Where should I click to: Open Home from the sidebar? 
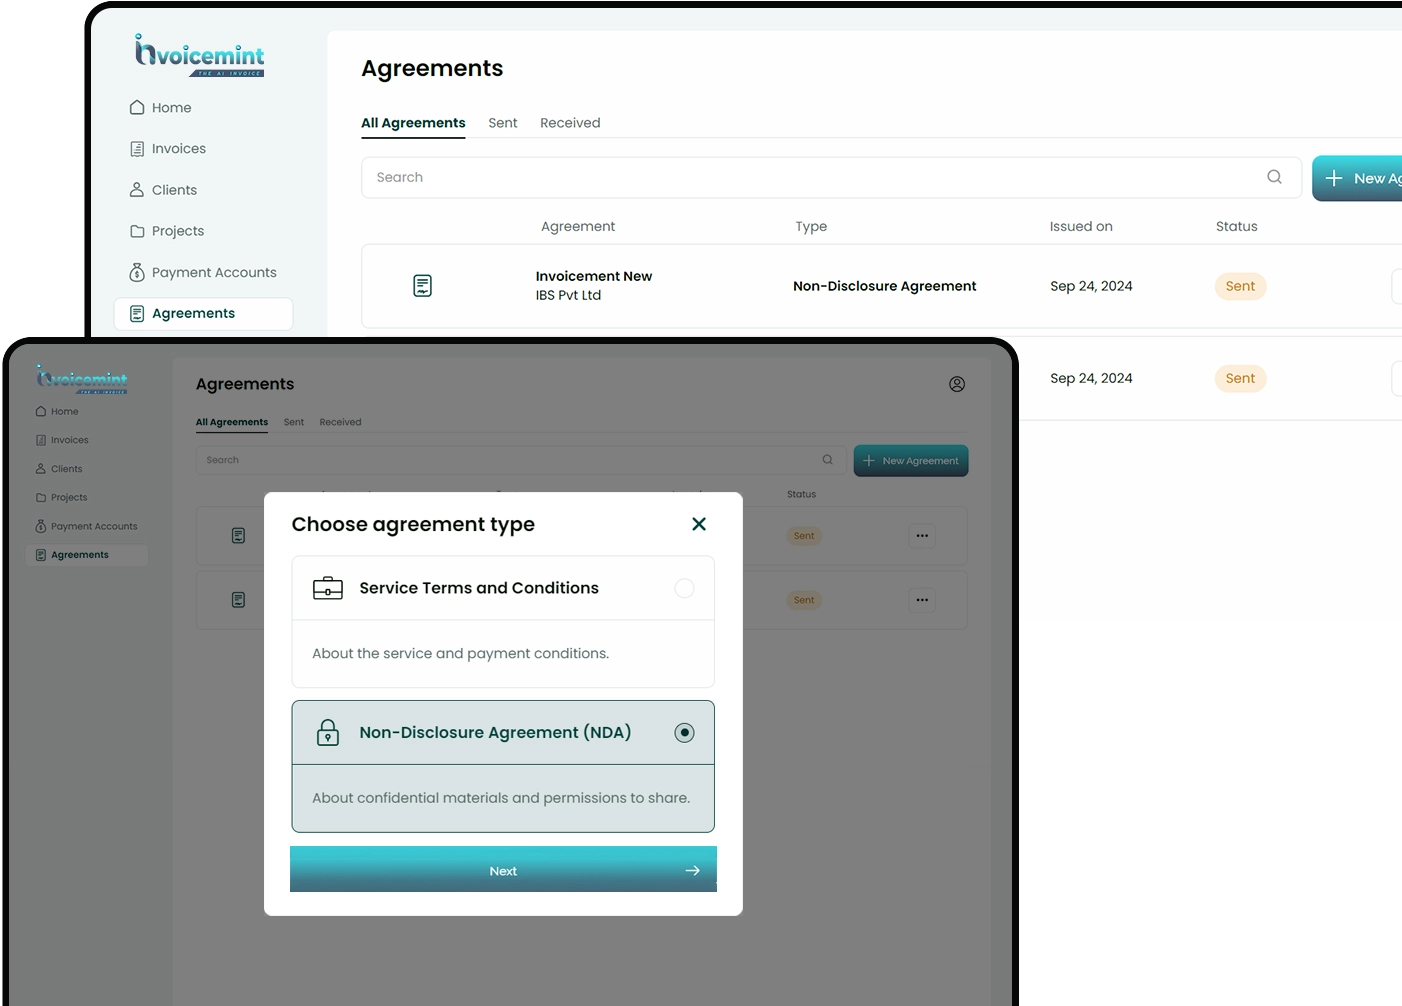170,107
